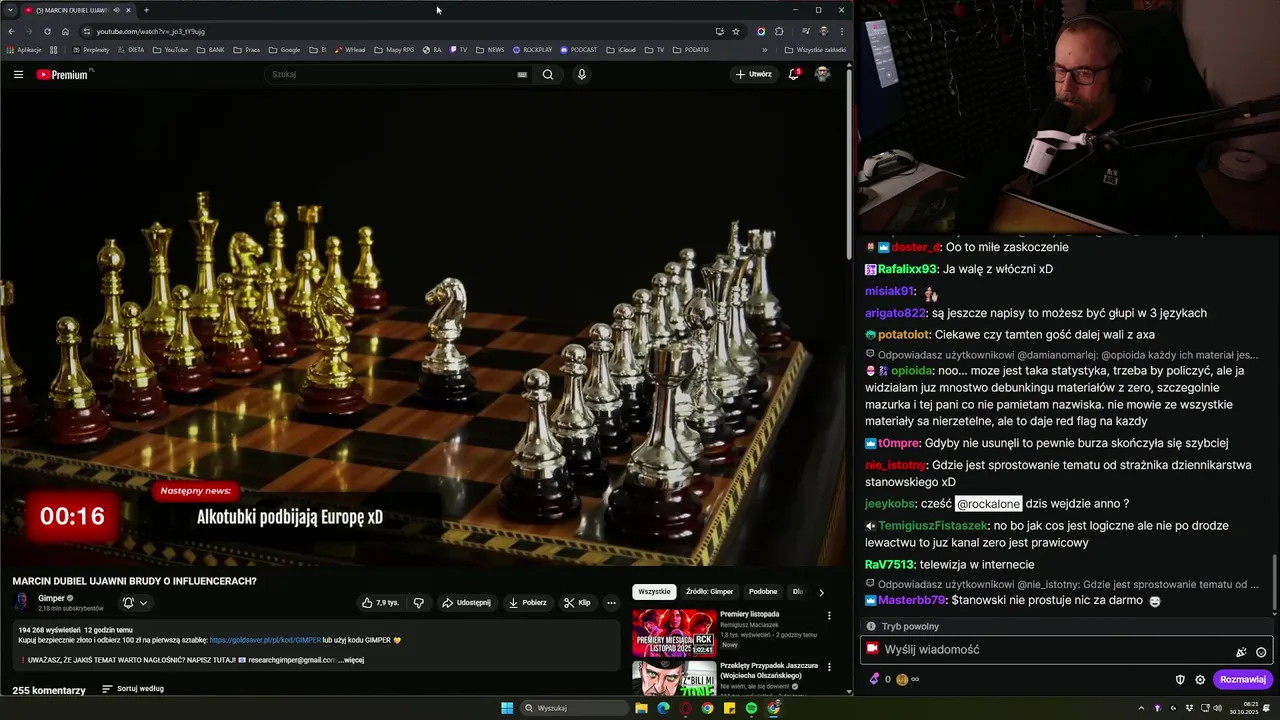Viewport: 1280px width, 720px height.
Task: Click Twitch moderator shield icon
Action: 1180,679
